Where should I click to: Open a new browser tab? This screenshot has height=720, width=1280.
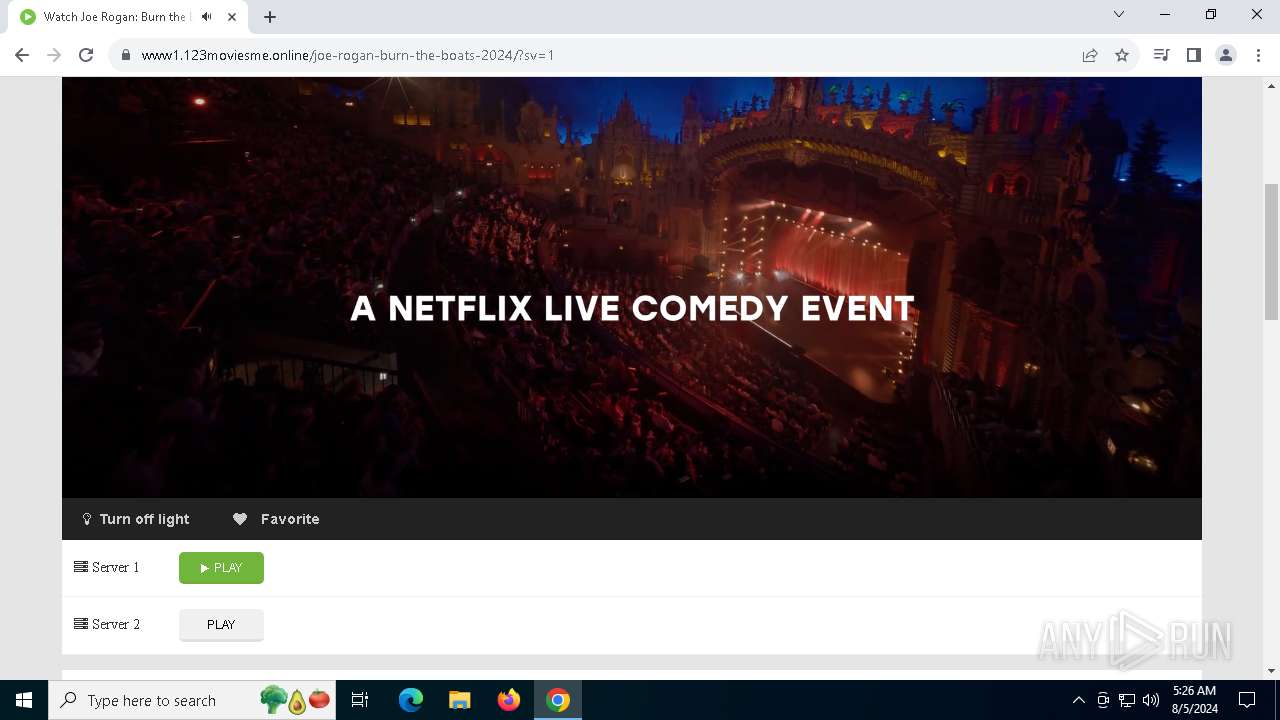[270, 17]
